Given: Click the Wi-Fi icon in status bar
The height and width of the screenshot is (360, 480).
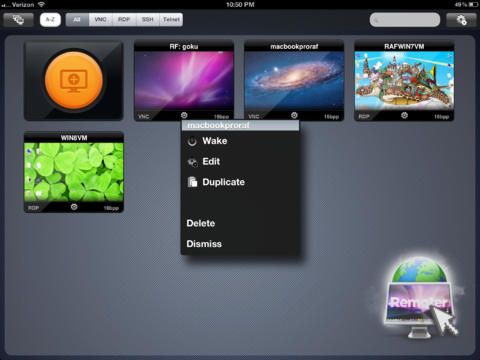Looking at the screenshot, I should (x=41, y=4).
